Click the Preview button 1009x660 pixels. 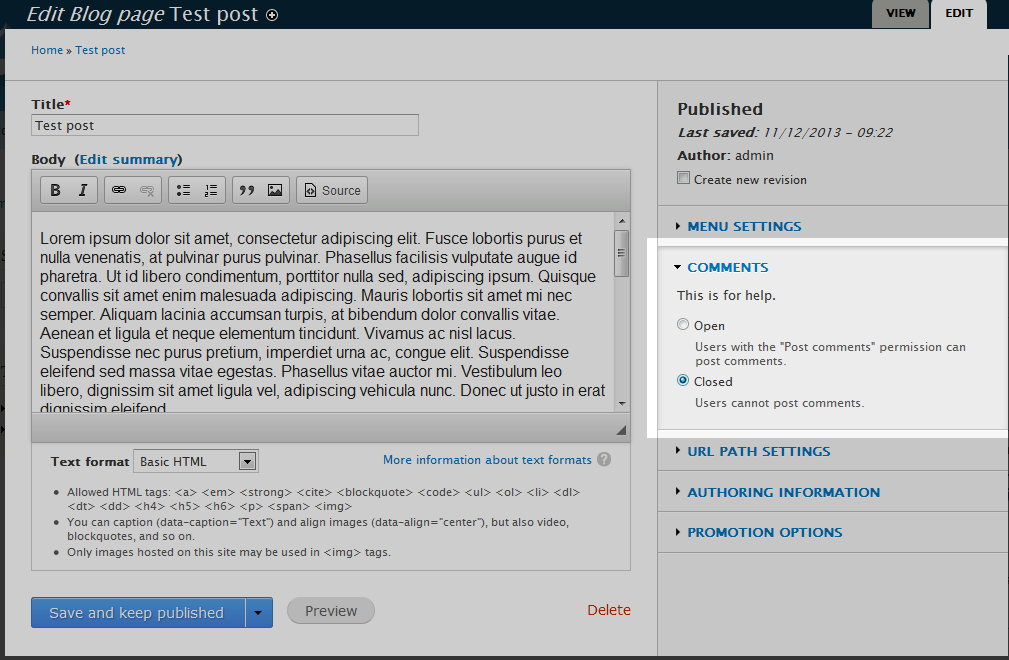[331, 610]
